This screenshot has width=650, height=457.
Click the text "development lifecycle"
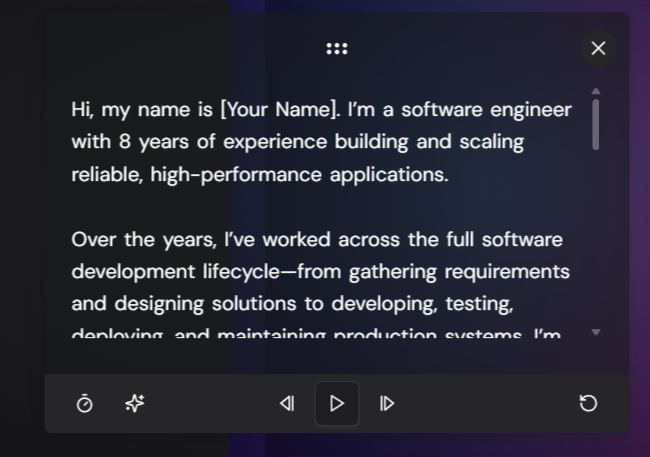pyautogui.click(x=175, y=272)
